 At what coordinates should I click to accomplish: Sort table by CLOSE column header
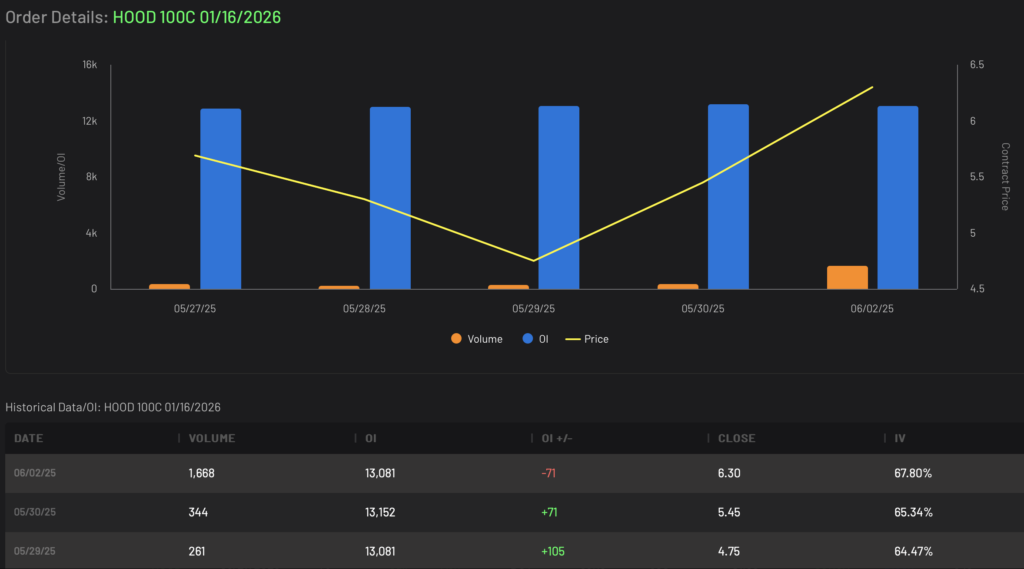737,438
